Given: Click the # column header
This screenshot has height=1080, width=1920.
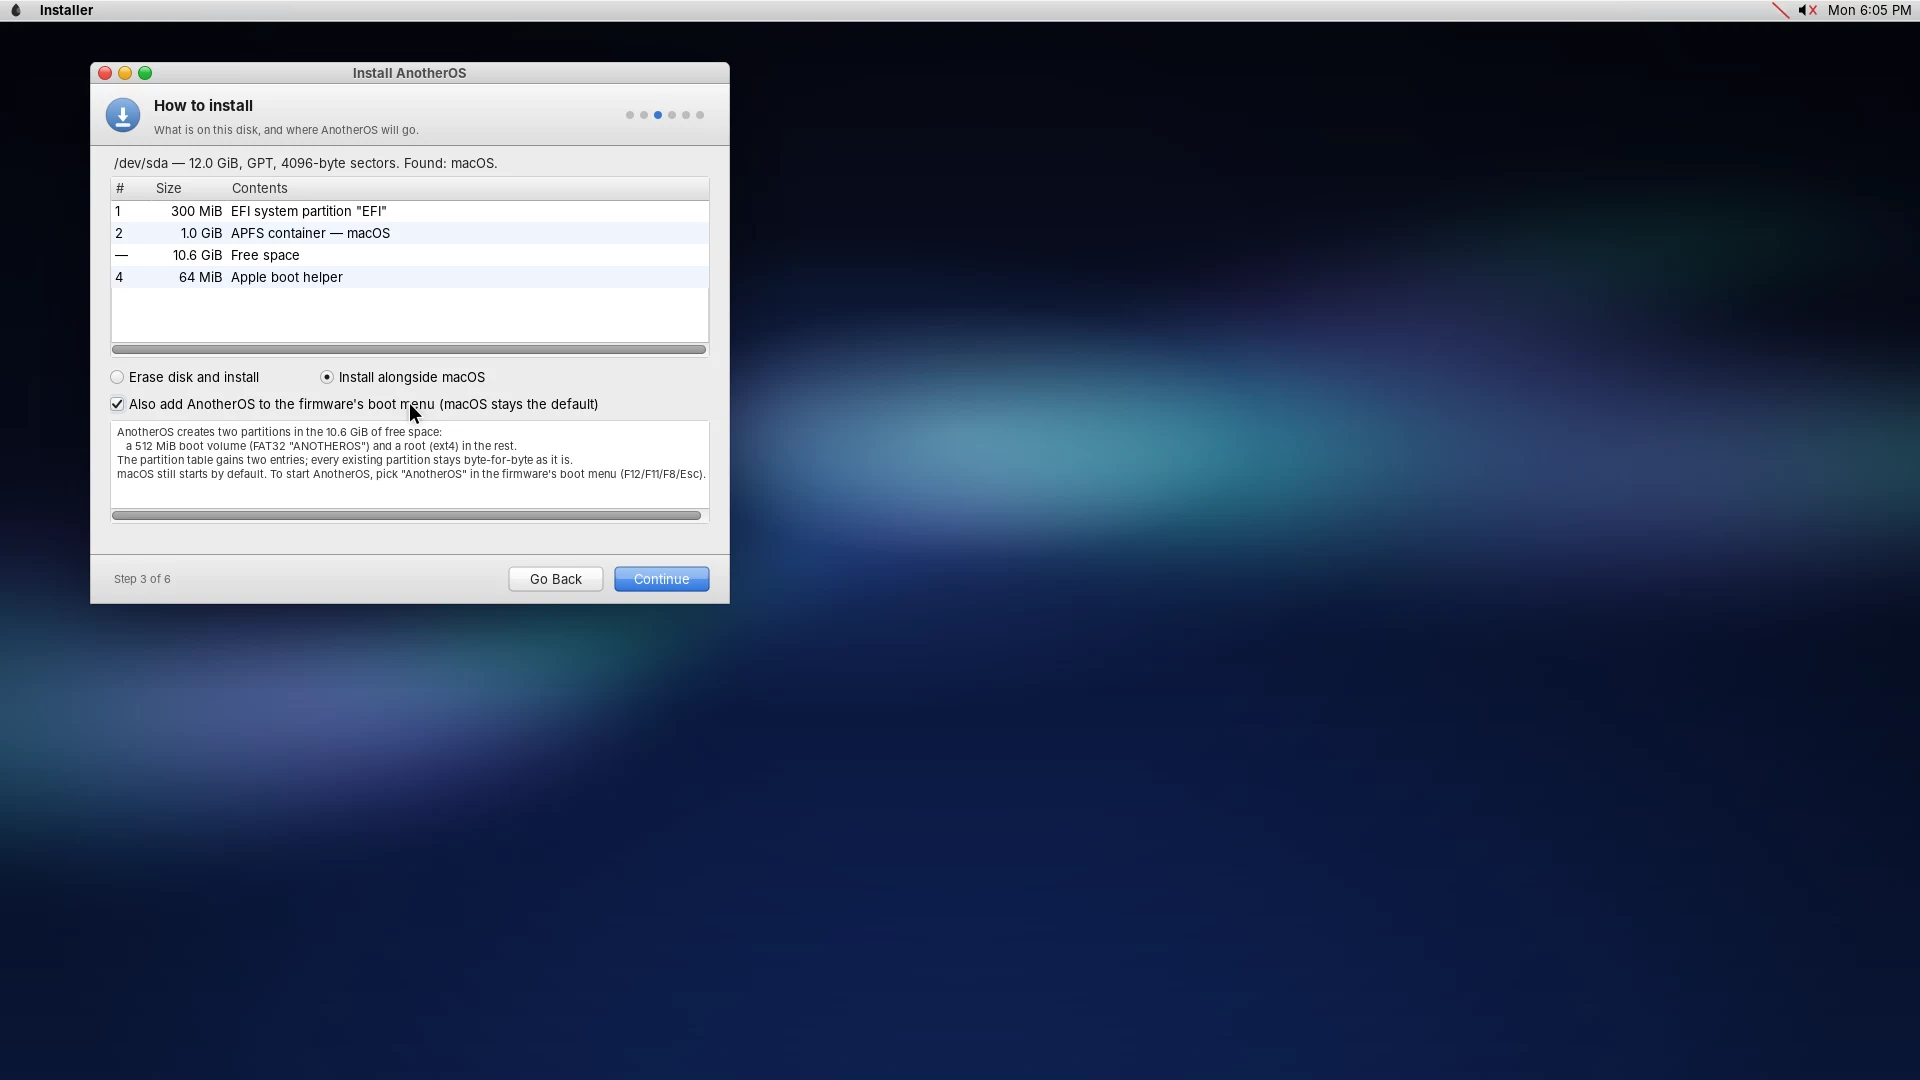Looking at the screenshot, I should [x=120, y=188].
